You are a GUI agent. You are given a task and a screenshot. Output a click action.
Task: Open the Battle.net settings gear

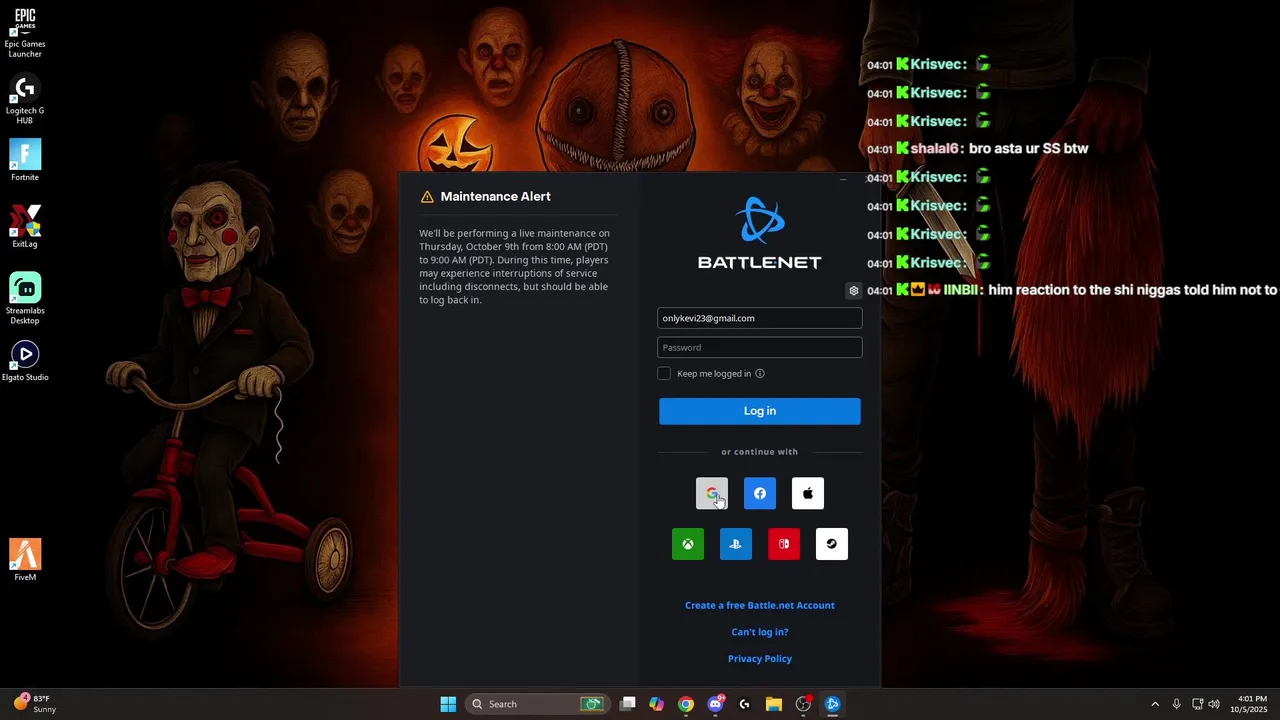(854, 291)
